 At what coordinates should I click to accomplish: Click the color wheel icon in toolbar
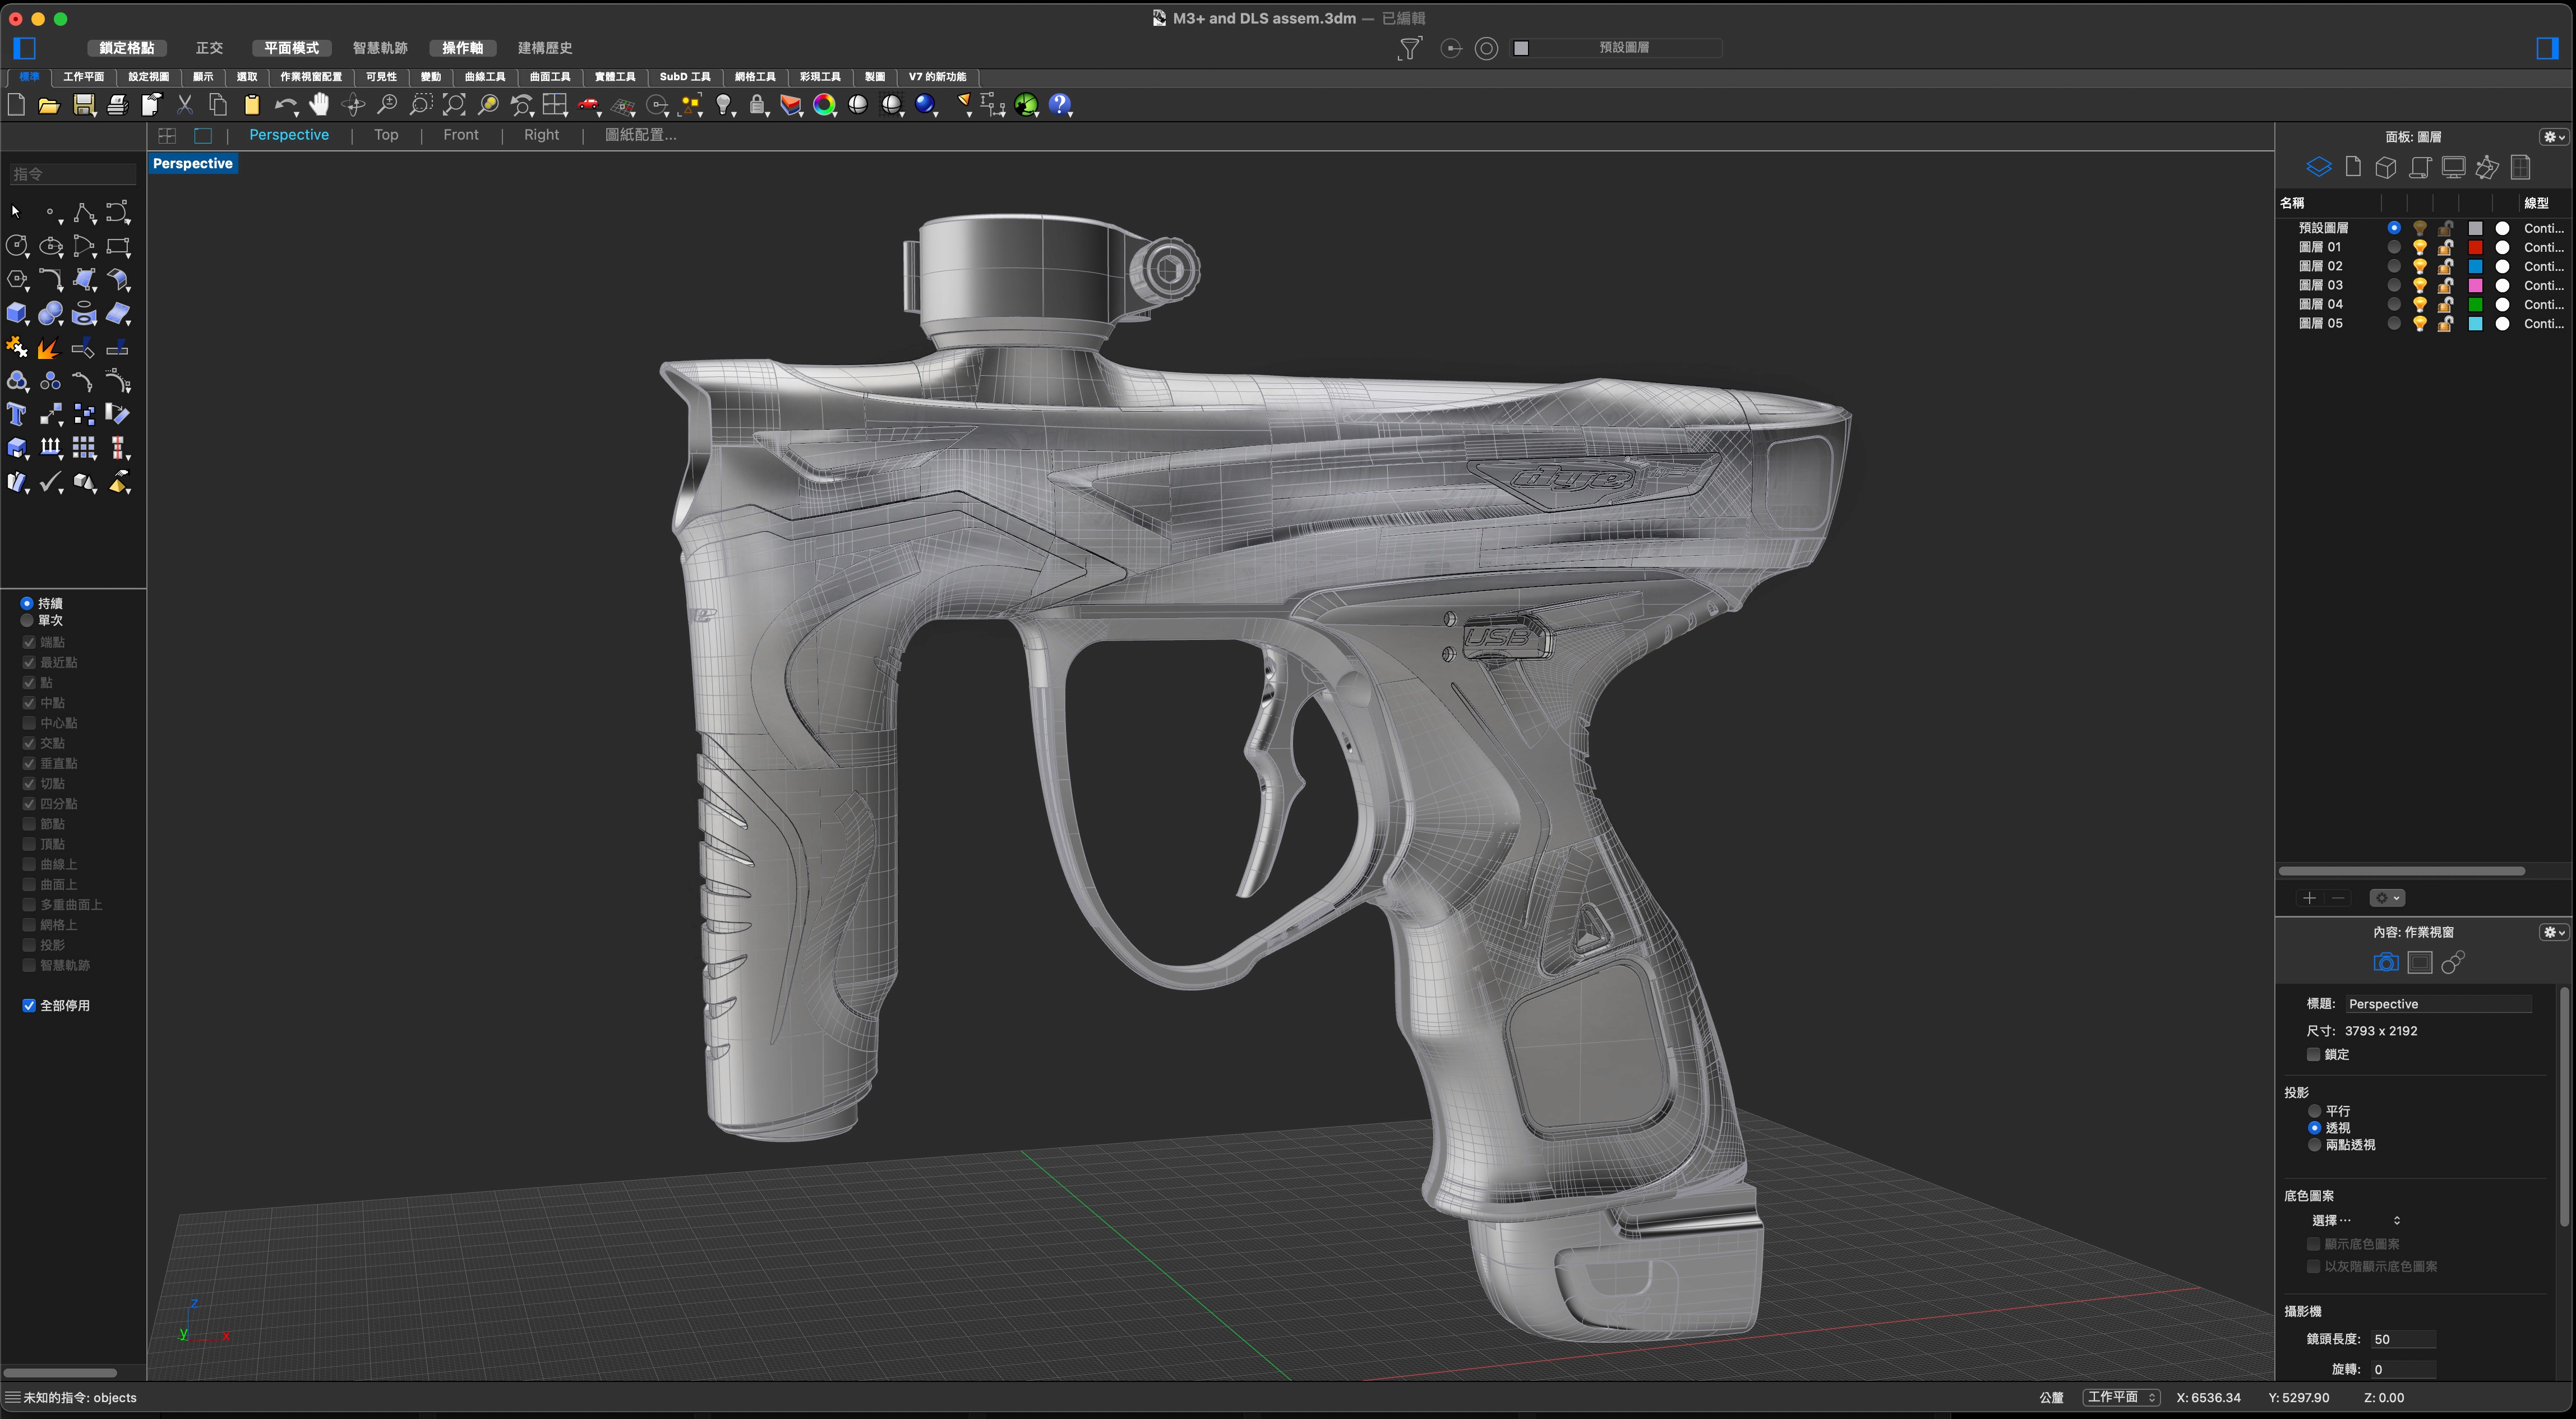pos(824,105)
